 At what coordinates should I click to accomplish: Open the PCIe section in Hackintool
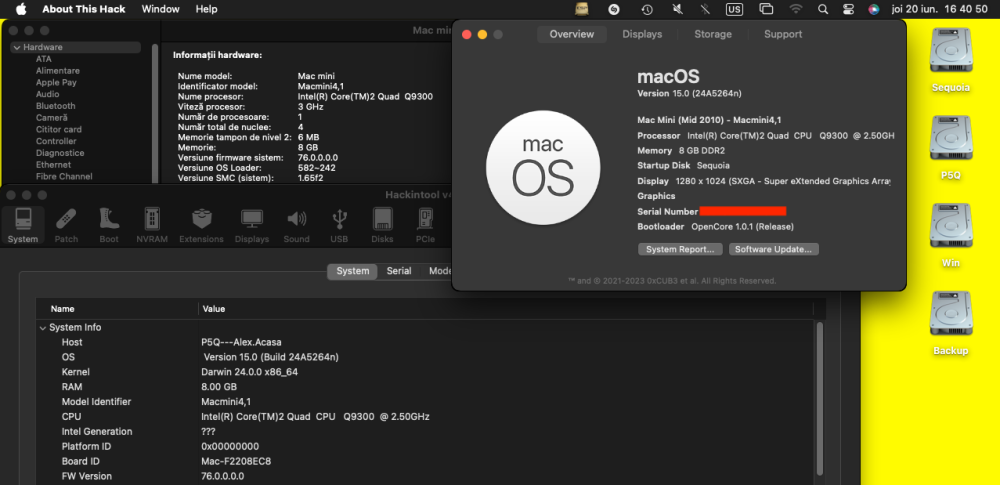[x=425, y=225]
